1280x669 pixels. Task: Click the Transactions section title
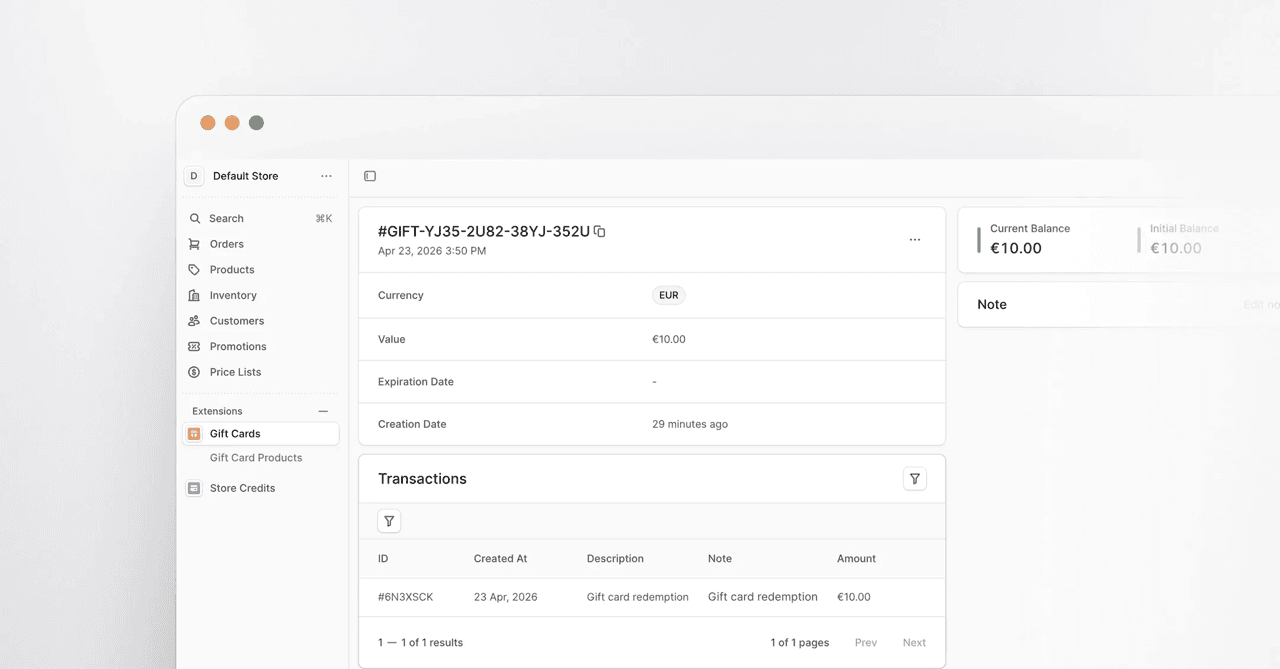tap(422, 479)
